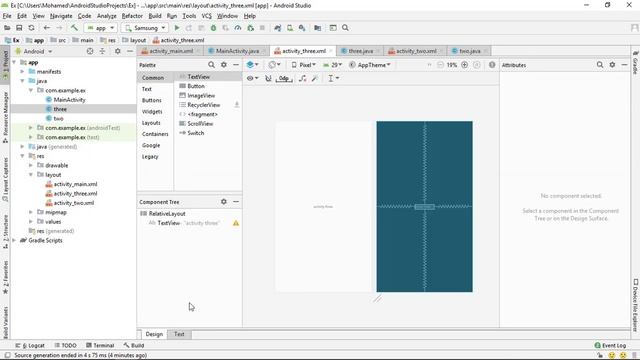
Task: Click the debug app bug icon
Action: coord(213,28)
